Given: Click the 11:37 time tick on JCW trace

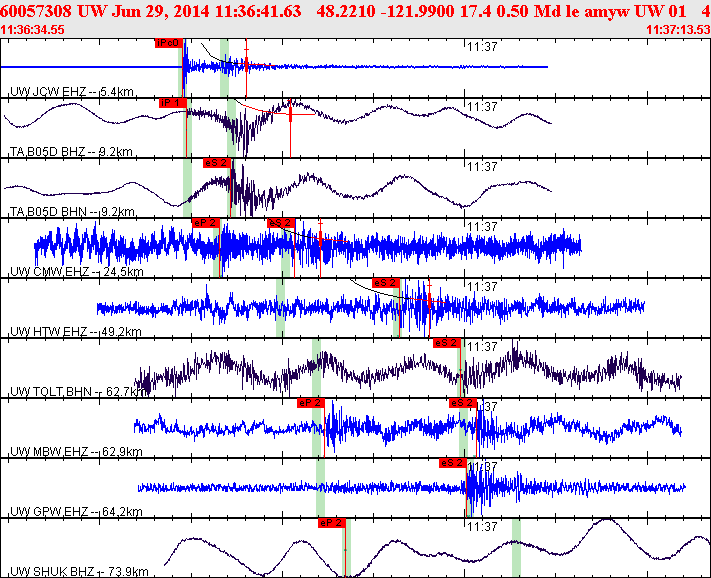Looking at the screenshot, I should click(x=483, y=46).
